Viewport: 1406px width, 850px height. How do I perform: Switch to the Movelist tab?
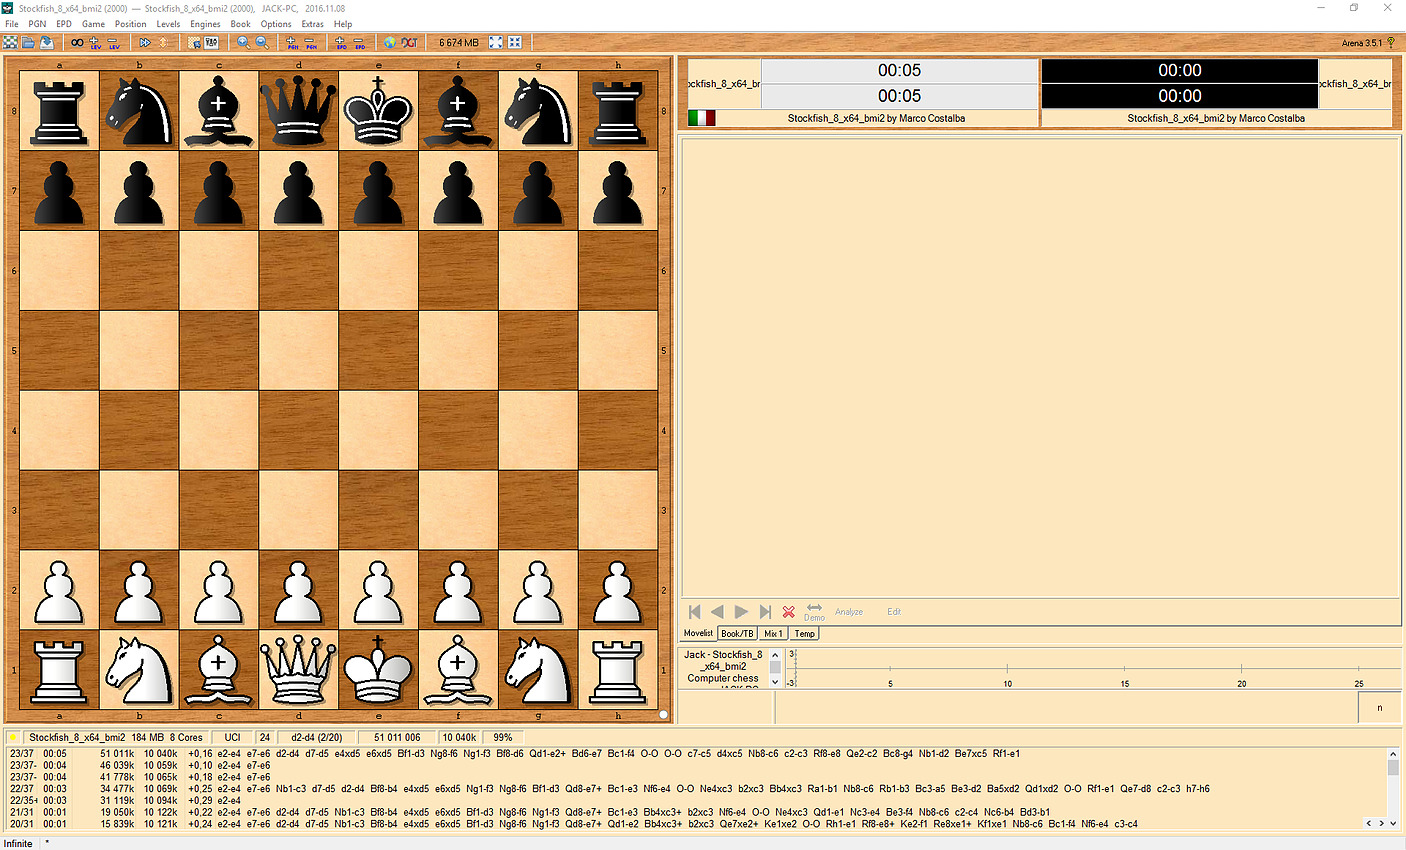coord(698,633)
